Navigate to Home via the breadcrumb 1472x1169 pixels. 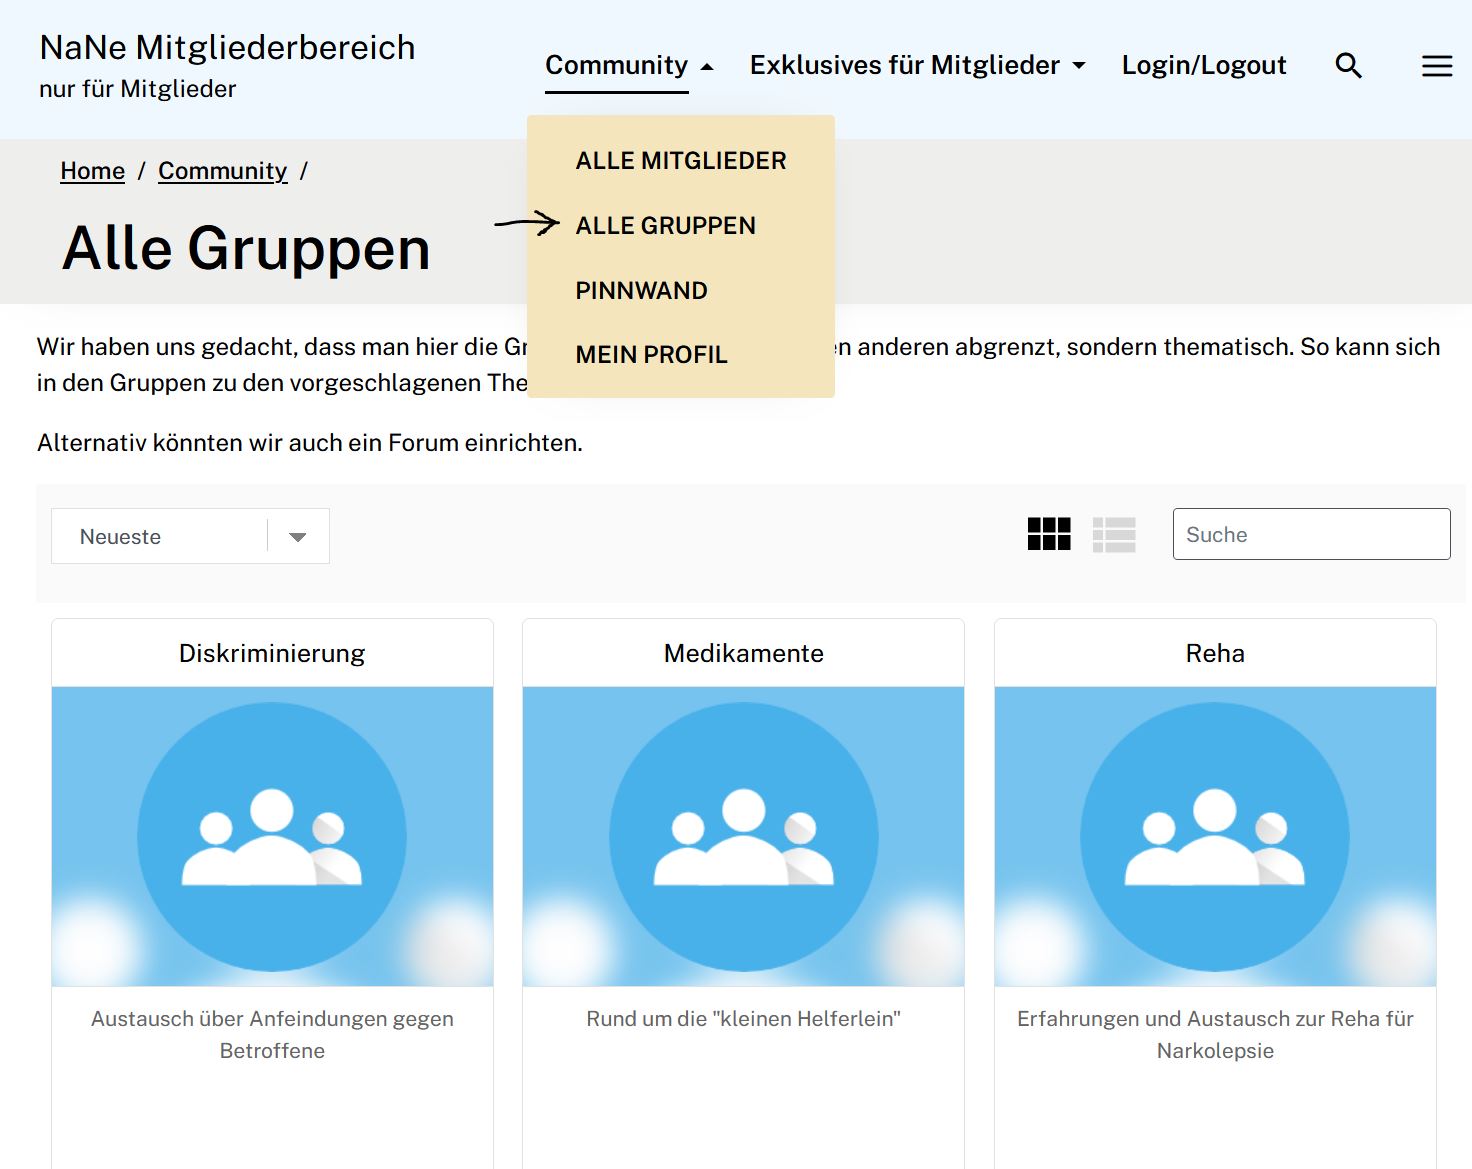(92, 171)
